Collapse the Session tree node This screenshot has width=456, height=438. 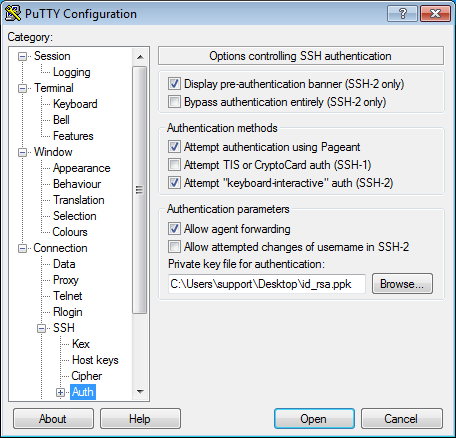[x=22, y=56]
